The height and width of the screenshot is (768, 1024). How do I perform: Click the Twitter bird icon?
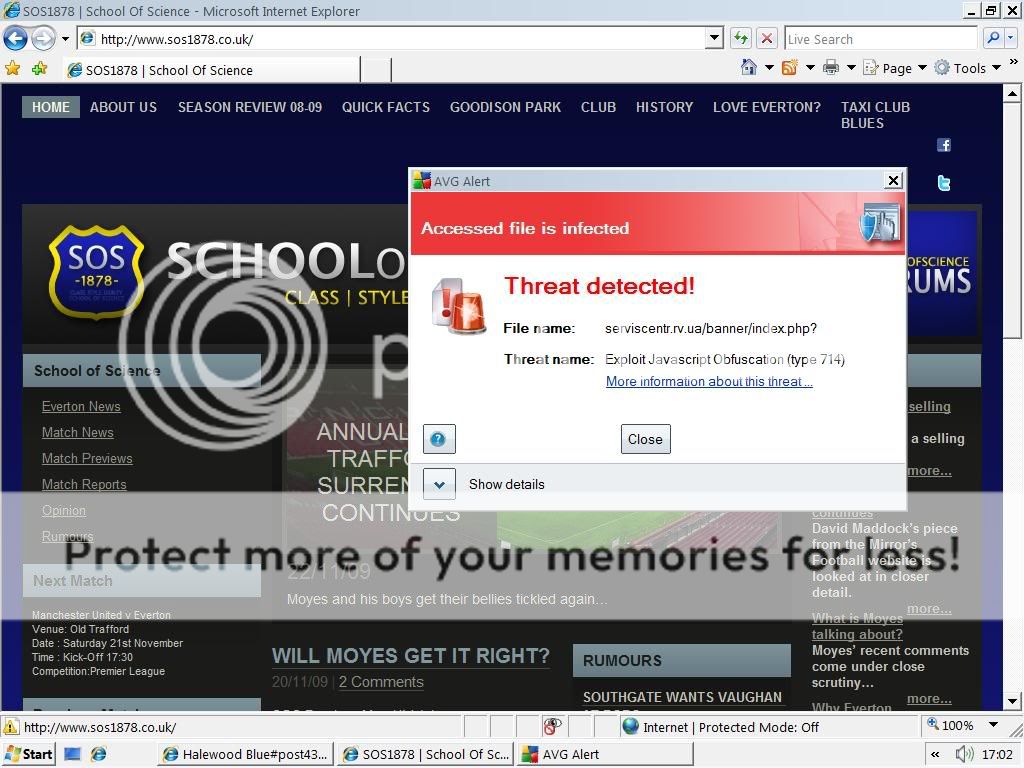[x=944, y=183]
